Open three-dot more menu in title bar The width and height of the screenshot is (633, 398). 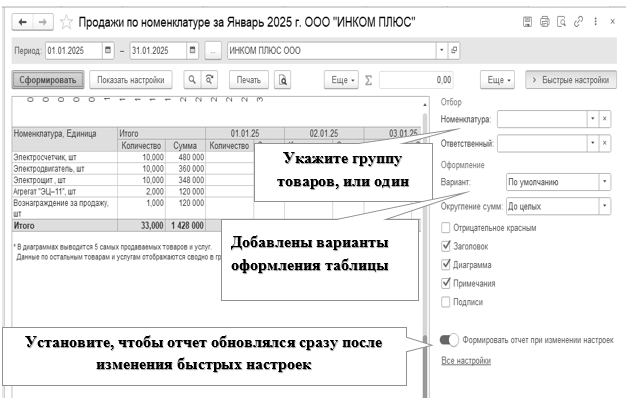click(x=595, y=21)
